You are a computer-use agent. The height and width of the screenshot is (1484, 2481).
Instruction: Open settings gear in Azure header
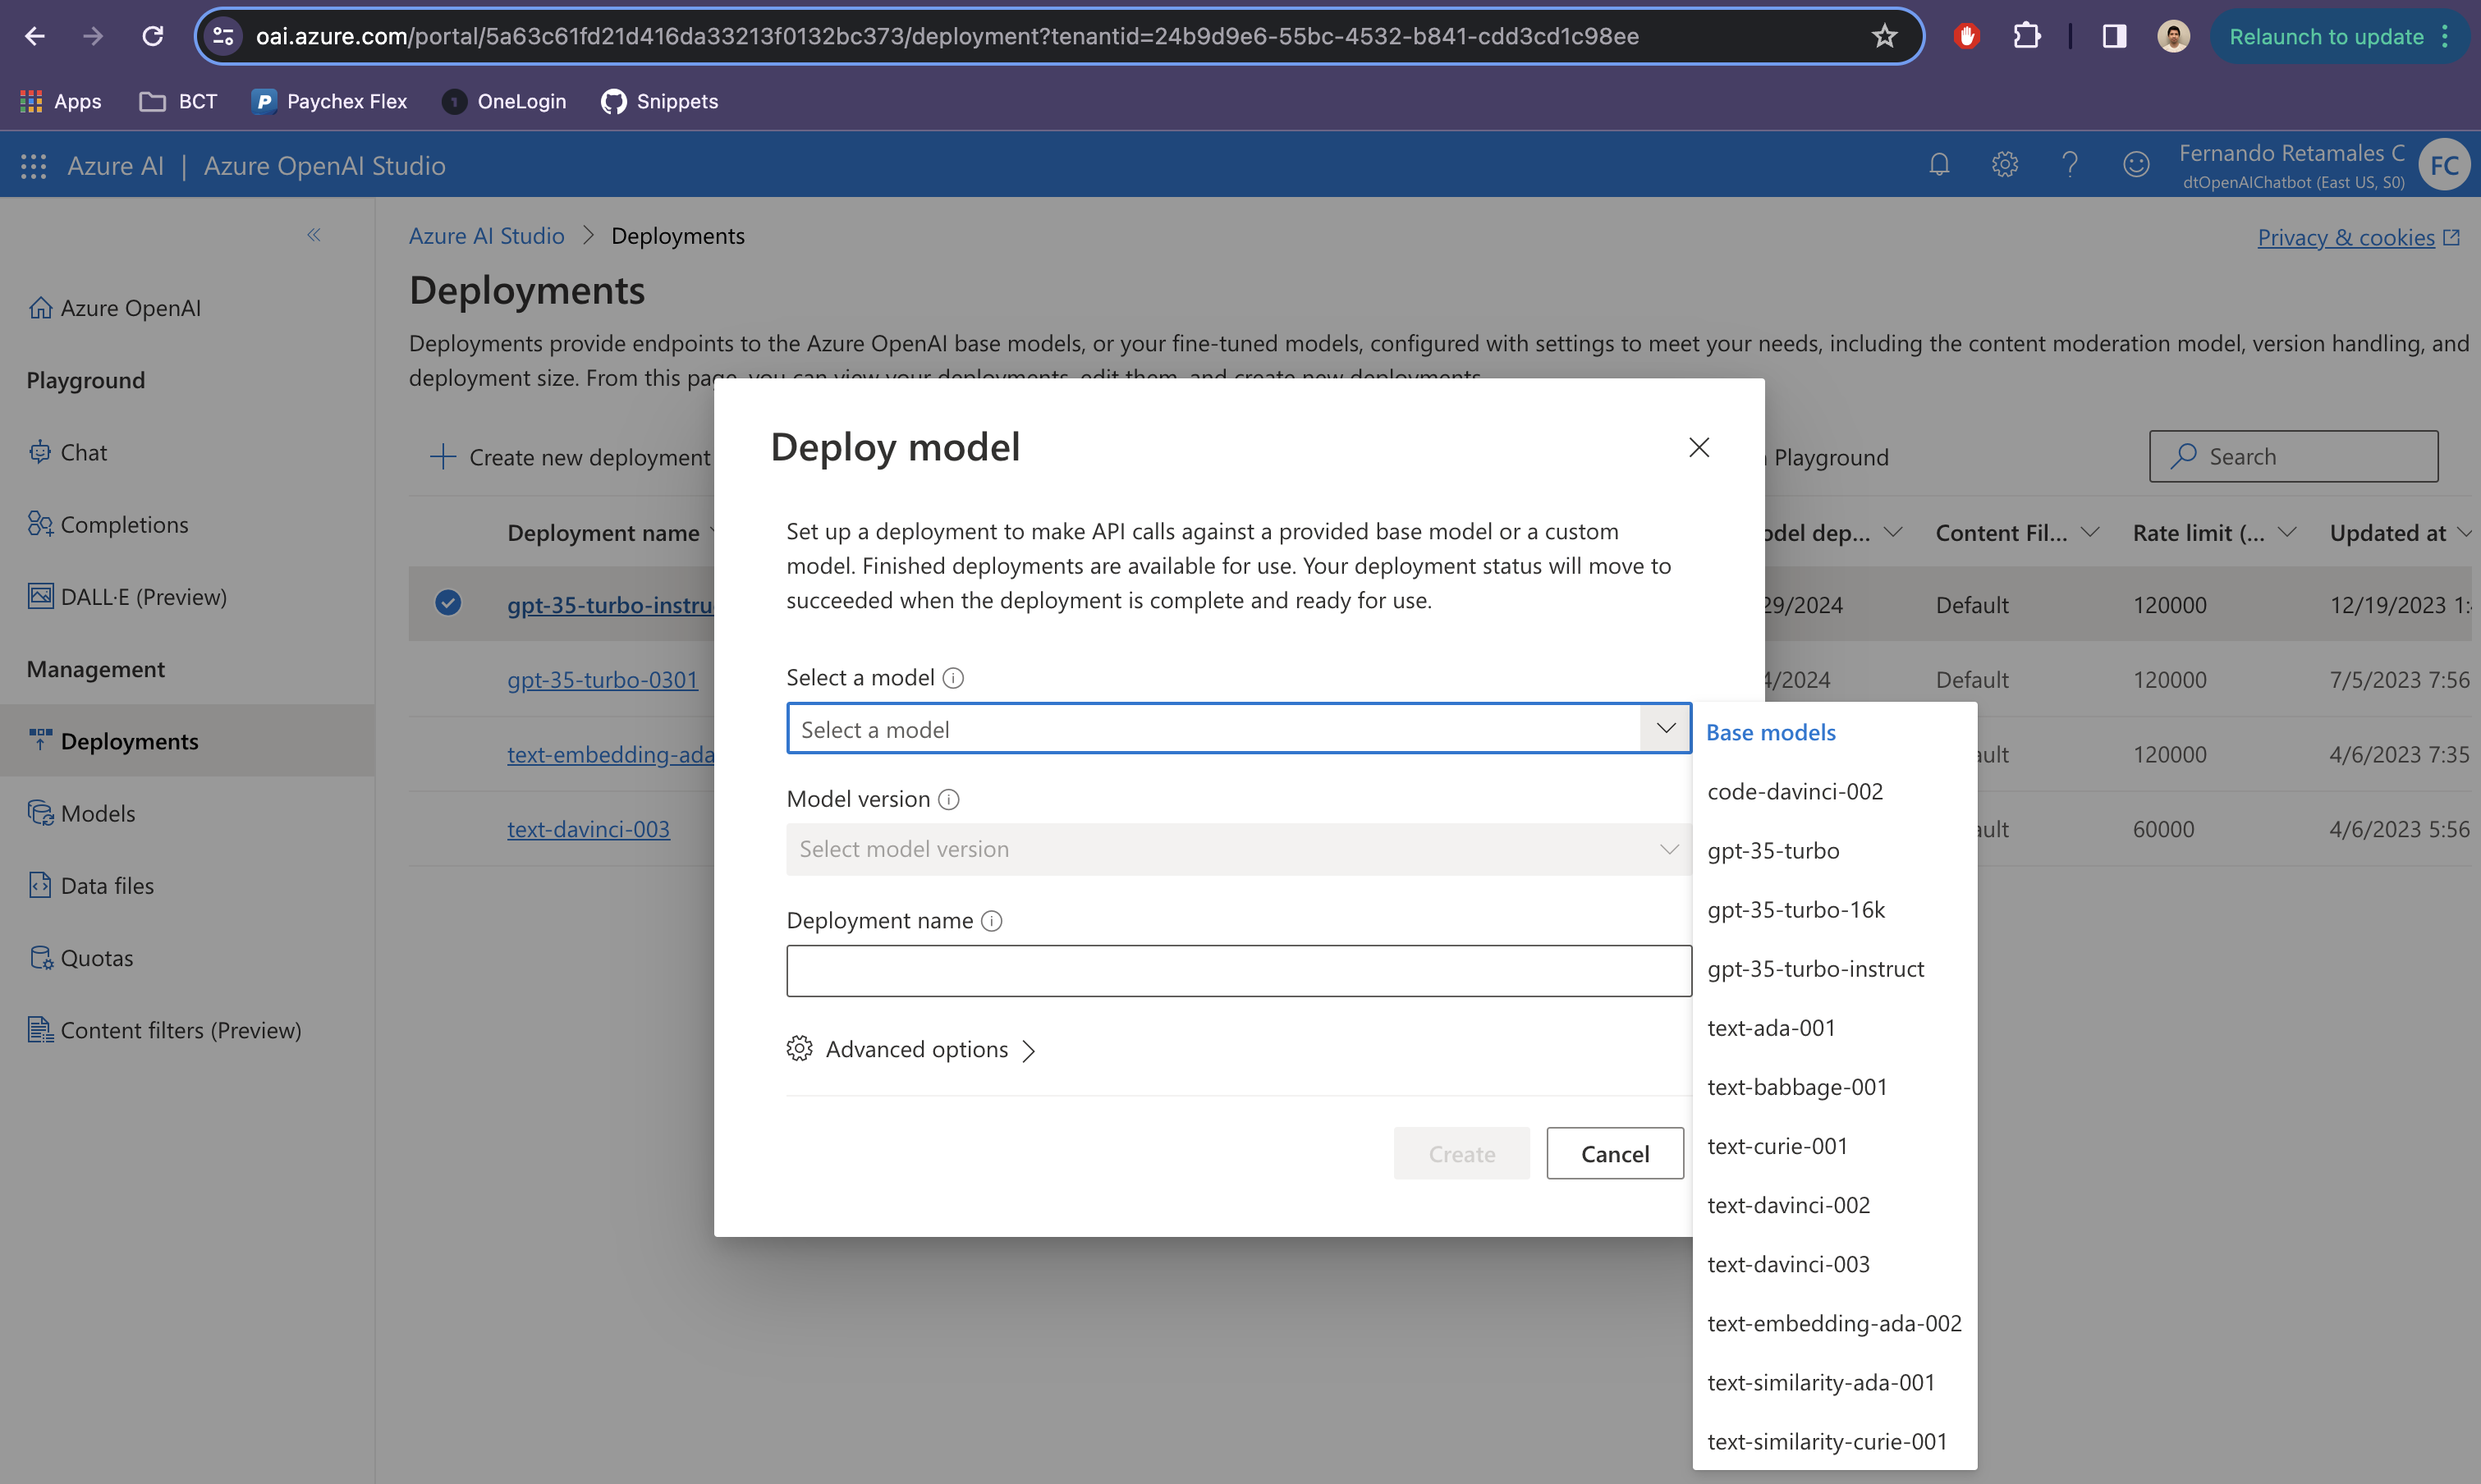pos(2004,165)
